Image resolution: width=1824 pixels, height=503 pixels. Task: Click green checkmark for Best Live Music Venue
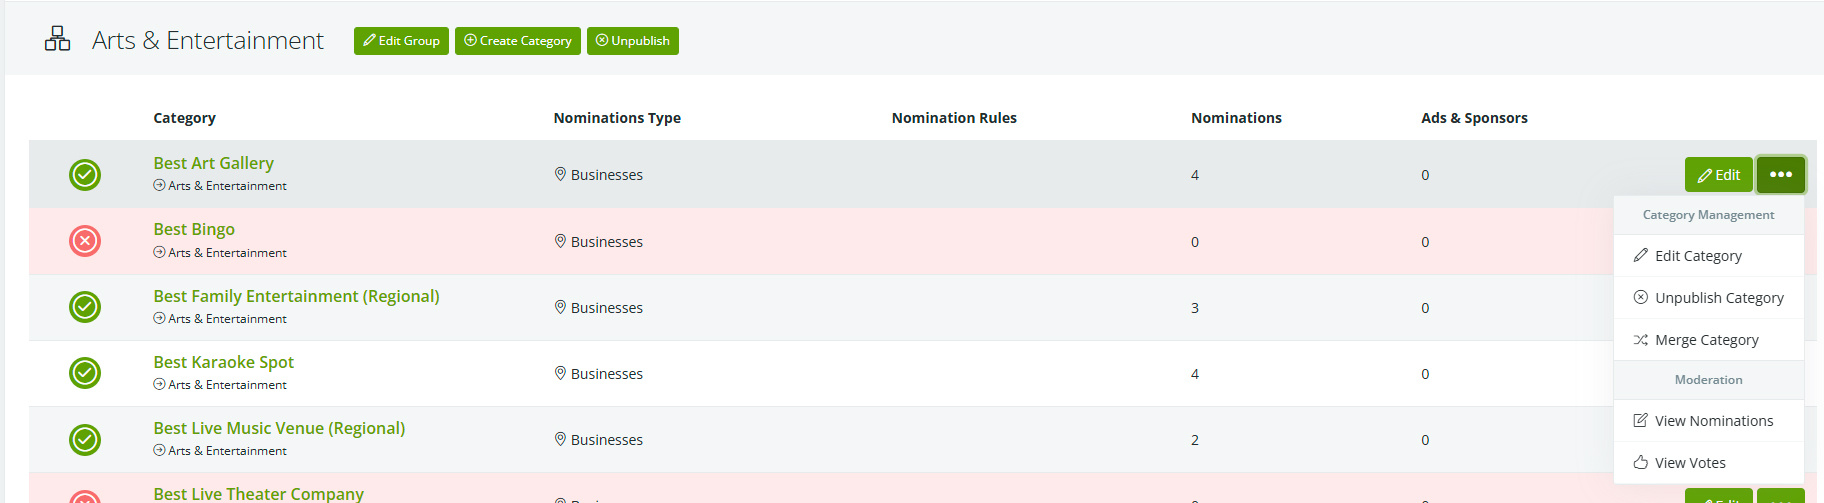[x=85, y=439]
